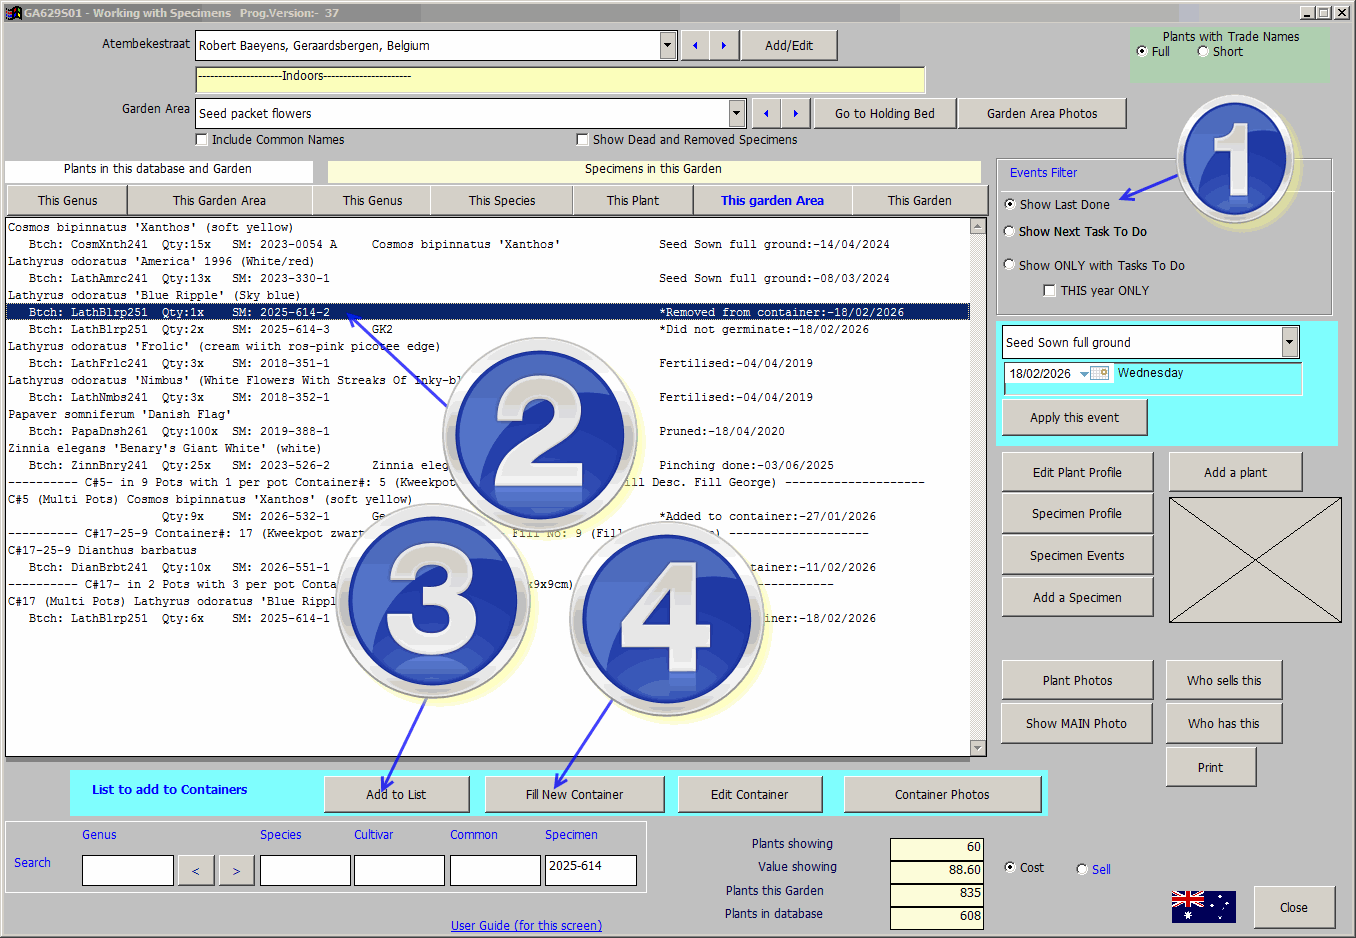1356x938 pixels.
Task: Select the This Garden tab
Action: point(919,201)
